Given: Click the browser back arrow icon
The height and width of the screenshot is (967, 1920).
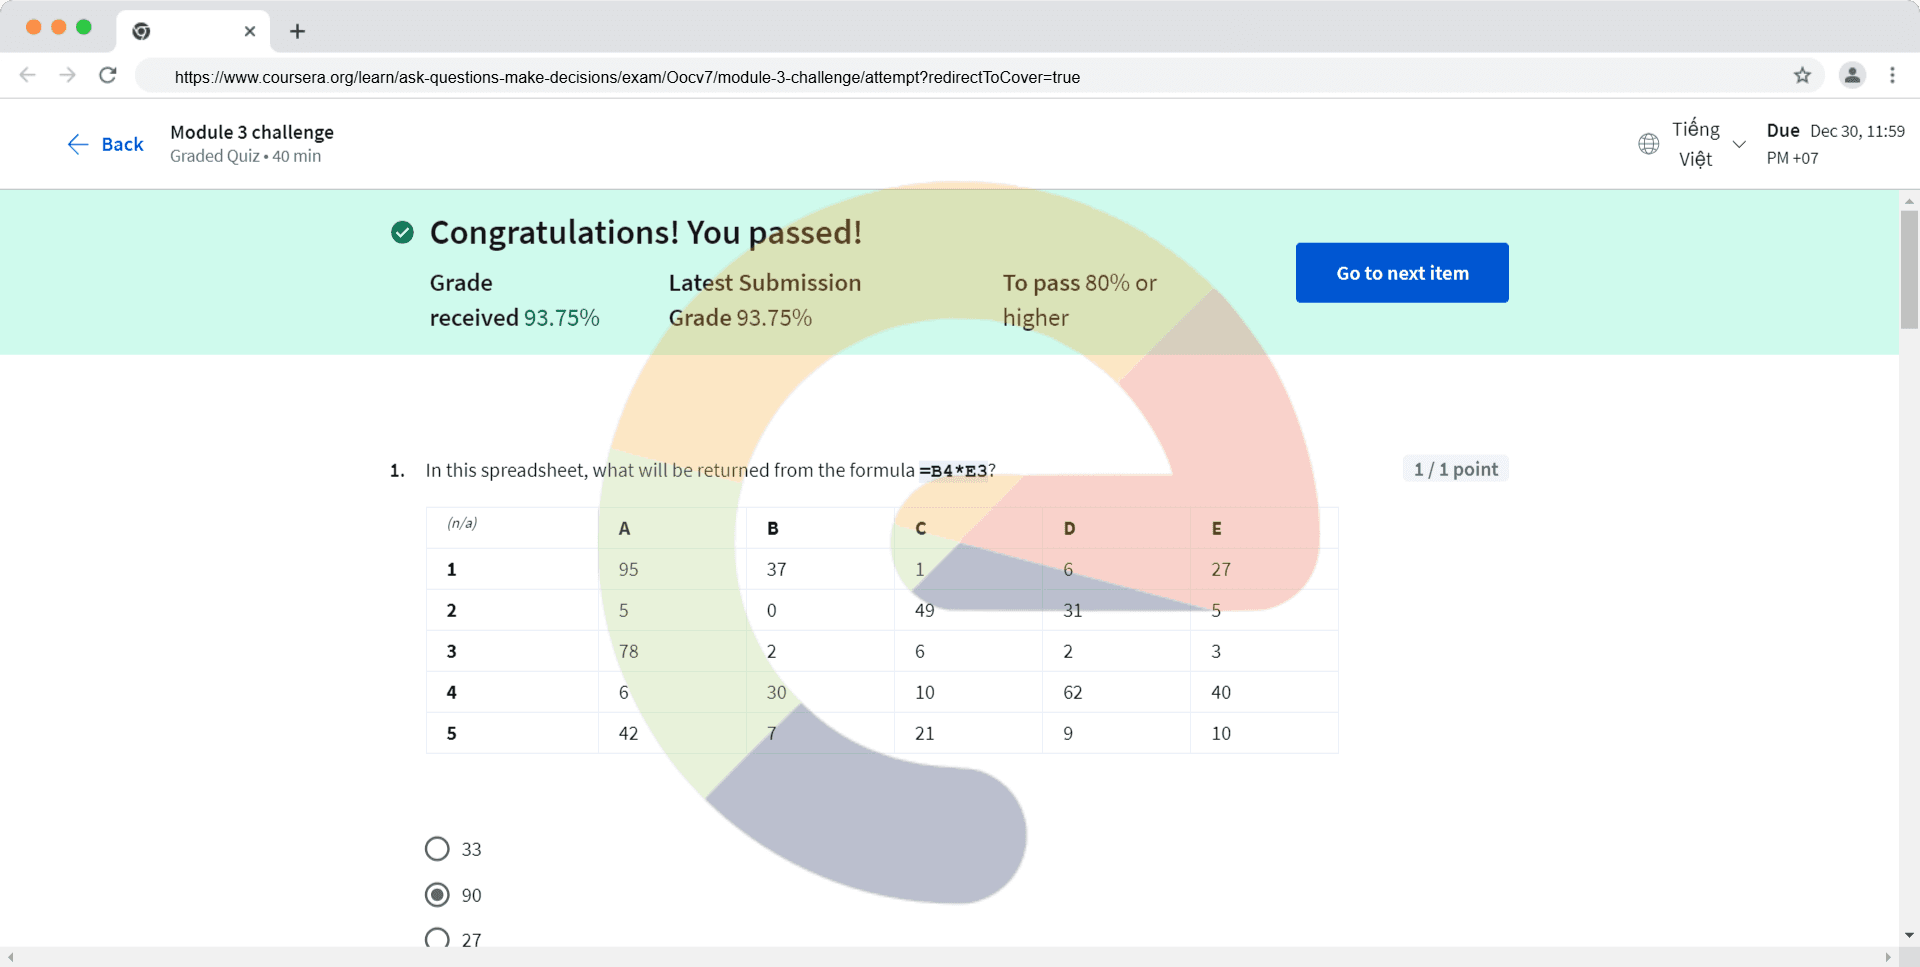Looking at the screenshot, I should point(28,75).
